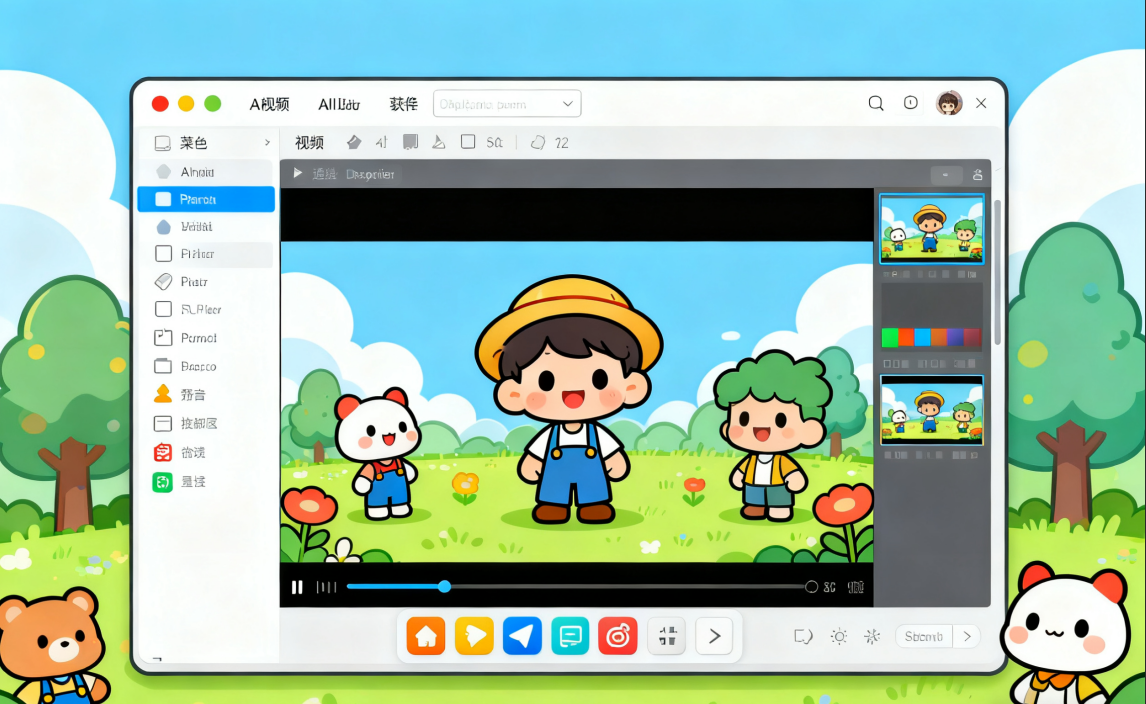1146x704 pixels.
Task: Click the red Weibo-style icon in dock
Action: click(x=618, y=636)
